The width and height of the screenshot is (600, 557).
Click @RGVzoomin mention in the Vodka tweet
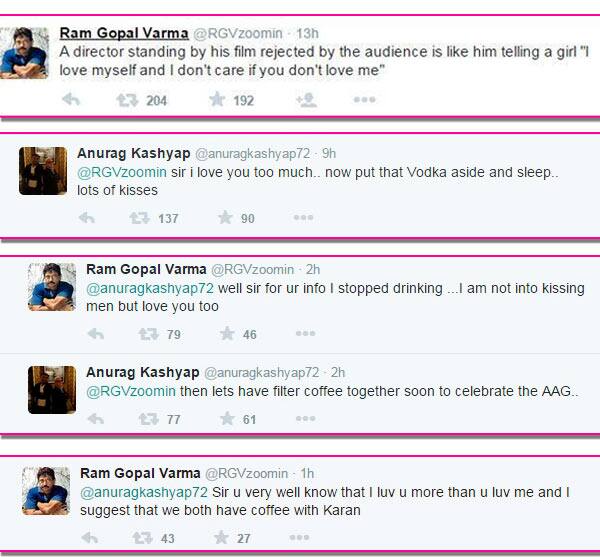tap(122, 172)
